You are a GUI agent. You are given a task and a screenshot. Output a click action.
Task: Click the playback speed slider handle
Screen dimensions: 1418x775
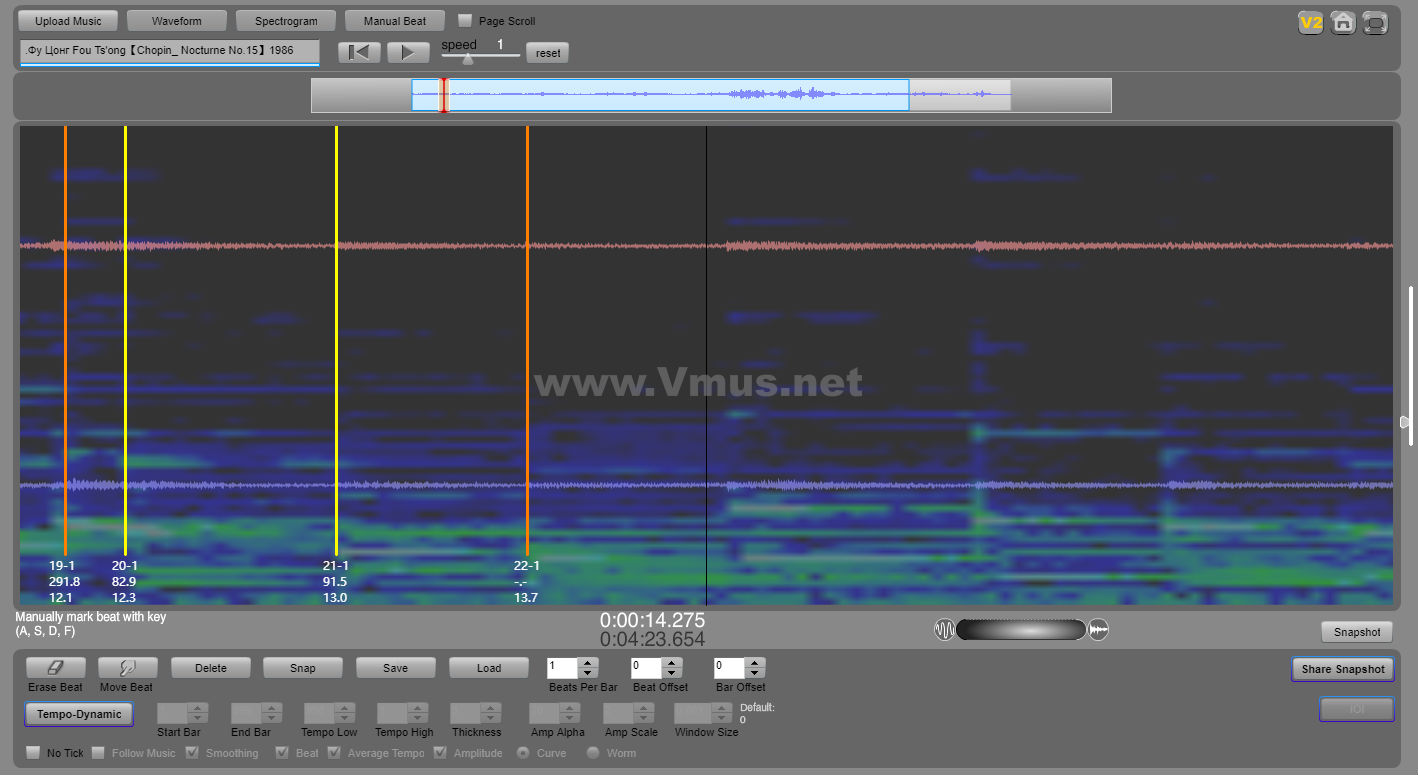click(x=467, y=59)
